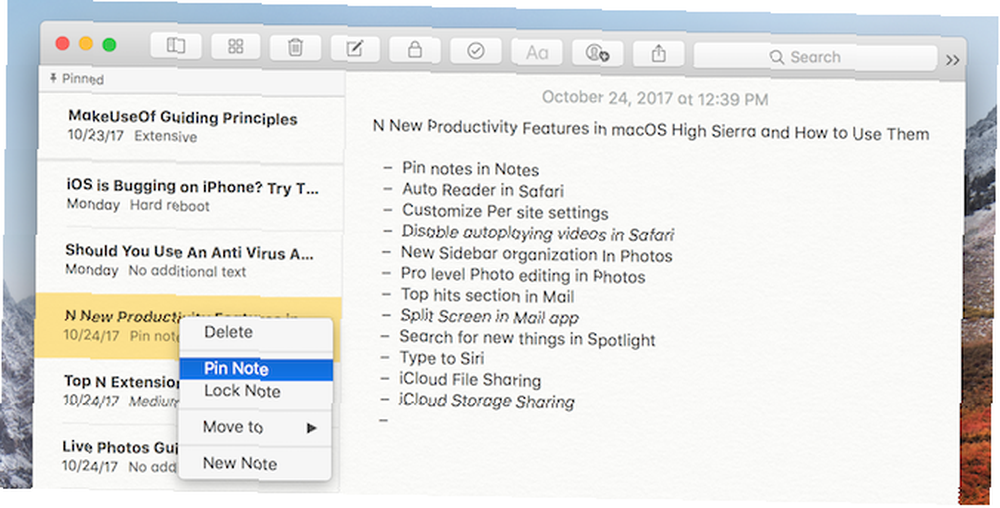Viewport: 1000px width, 508px height.
Task: Open MakeUseOf Guiding Principles note
Action: pos(191,126)
